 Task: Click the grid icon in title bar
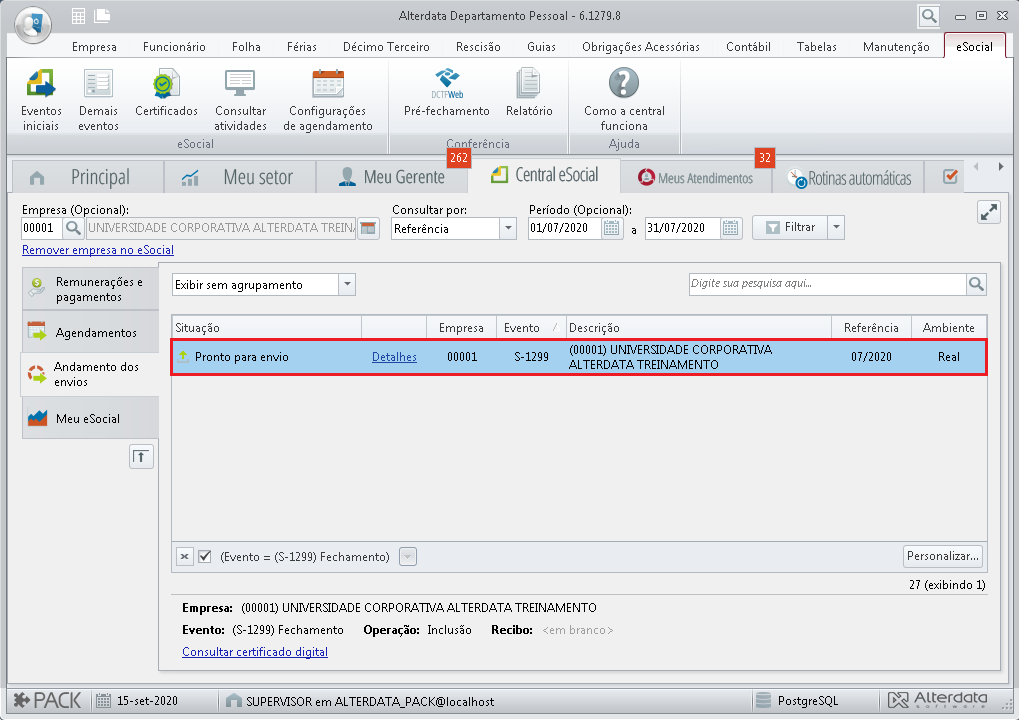tap(78, 16)
